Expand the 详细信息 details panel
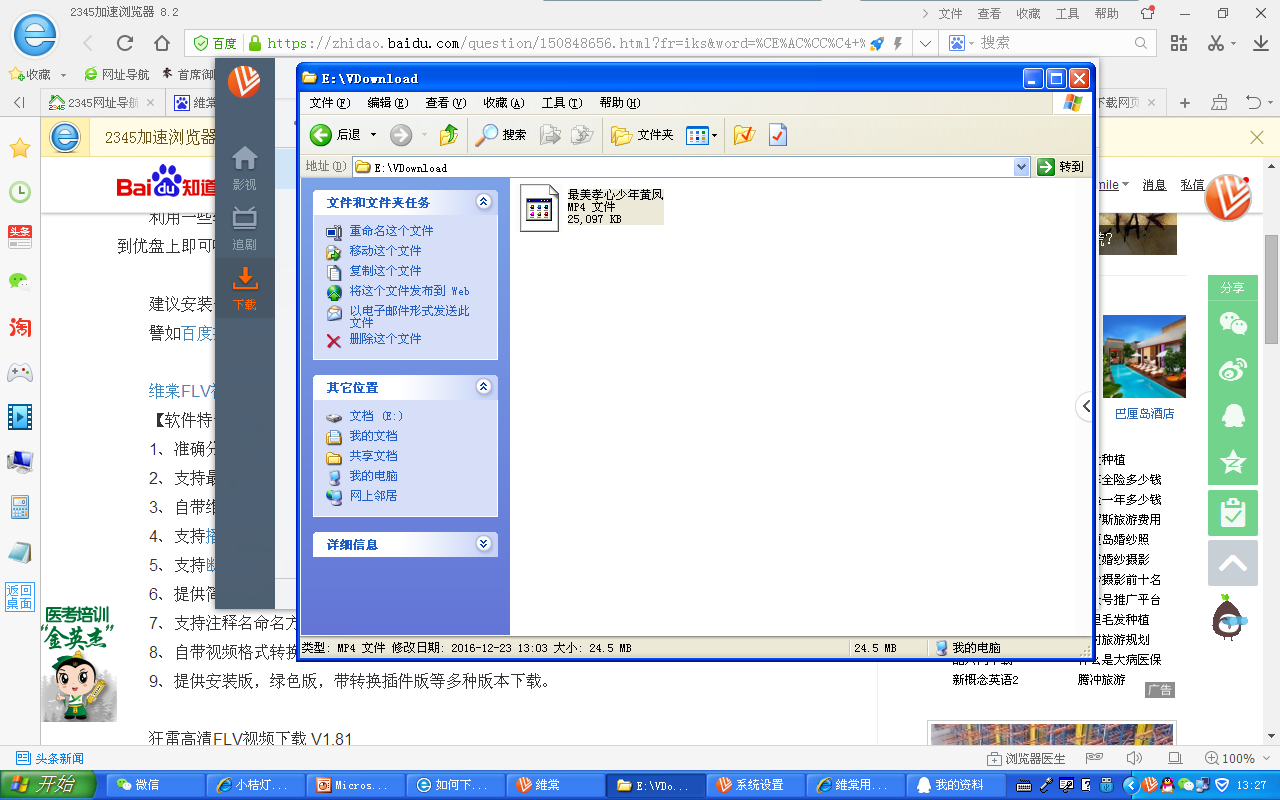The image size is (1280, 800). (x=484, y=544)
